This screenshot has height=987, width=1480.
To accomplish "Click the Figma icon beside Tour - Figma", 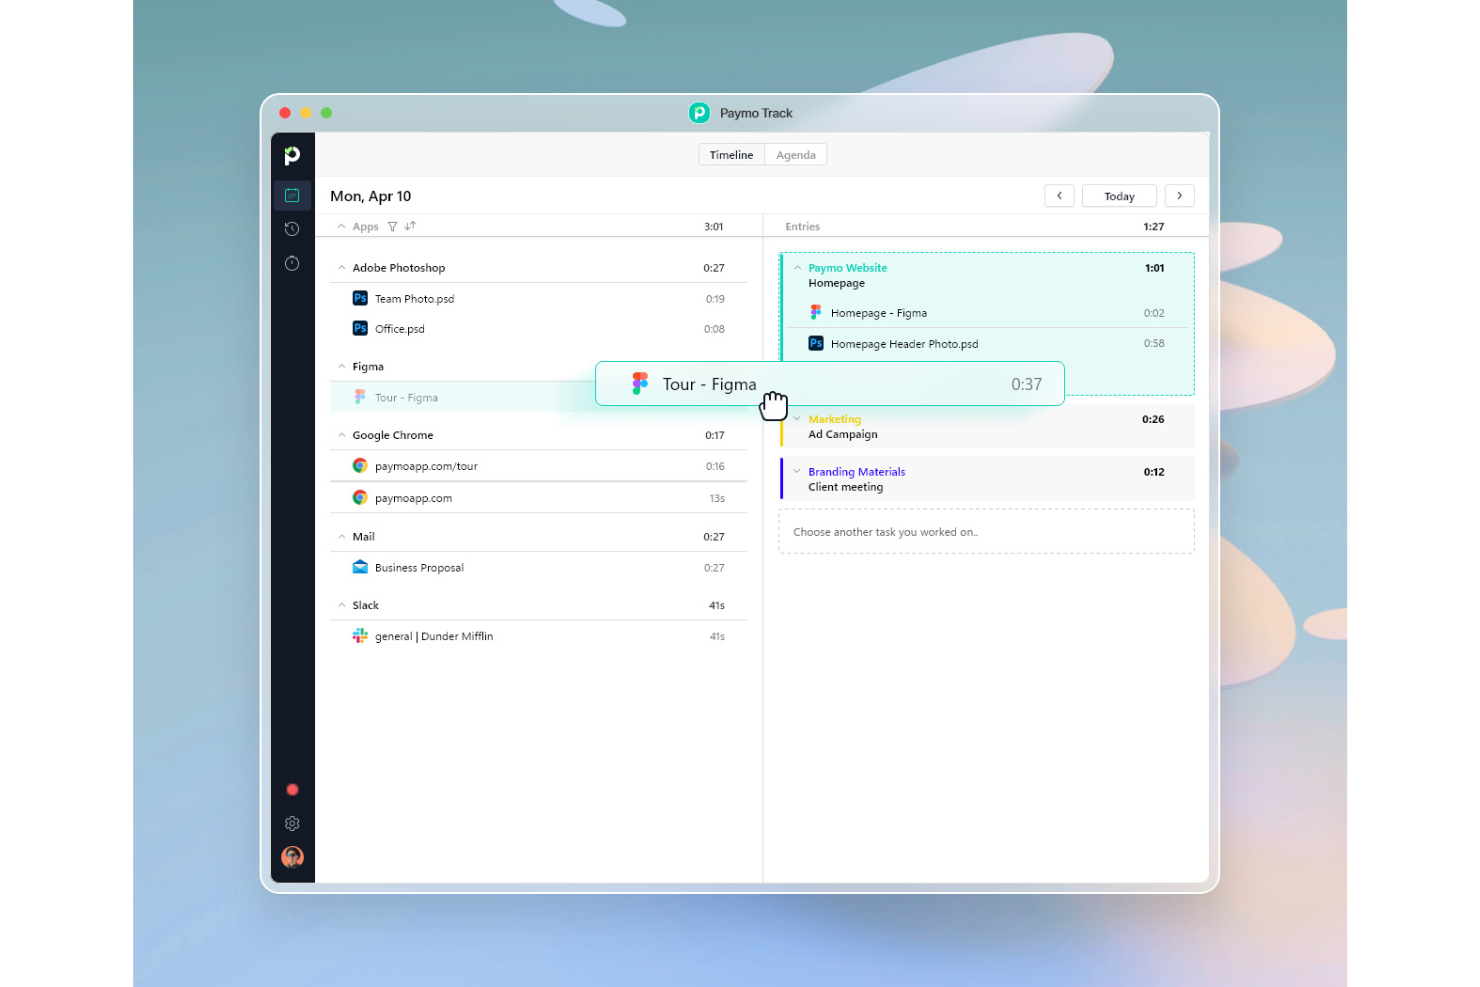I will [x=359, y=397].
